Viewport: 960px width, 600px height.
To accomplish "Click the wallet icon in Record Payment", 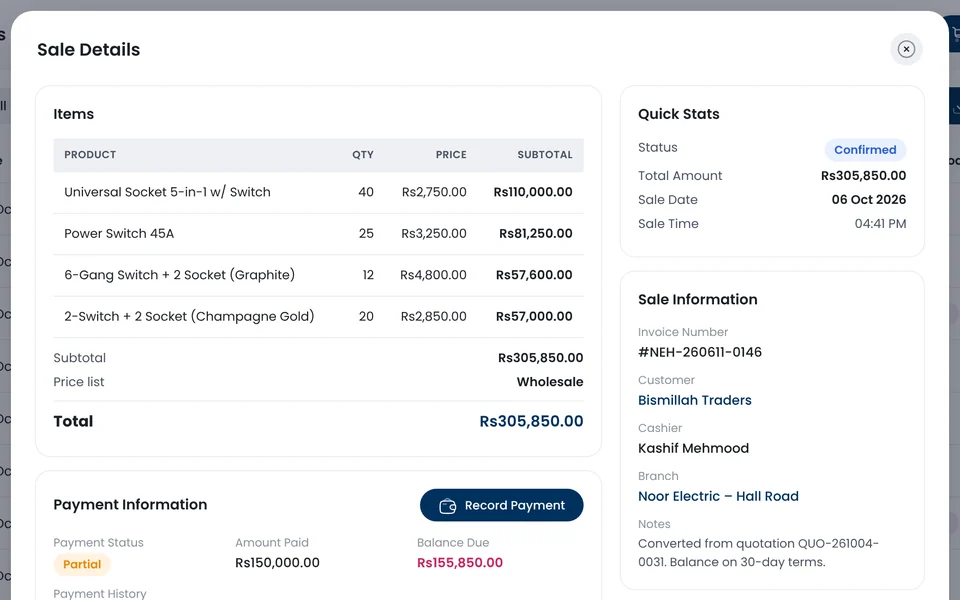I will tap(448, 506).
